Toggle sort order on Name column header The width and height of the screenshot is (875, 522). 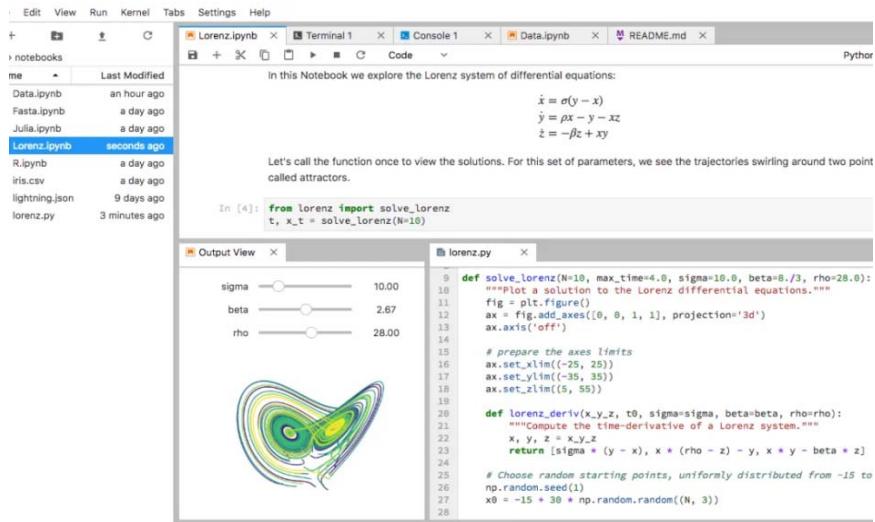click(x=30, y=75)
